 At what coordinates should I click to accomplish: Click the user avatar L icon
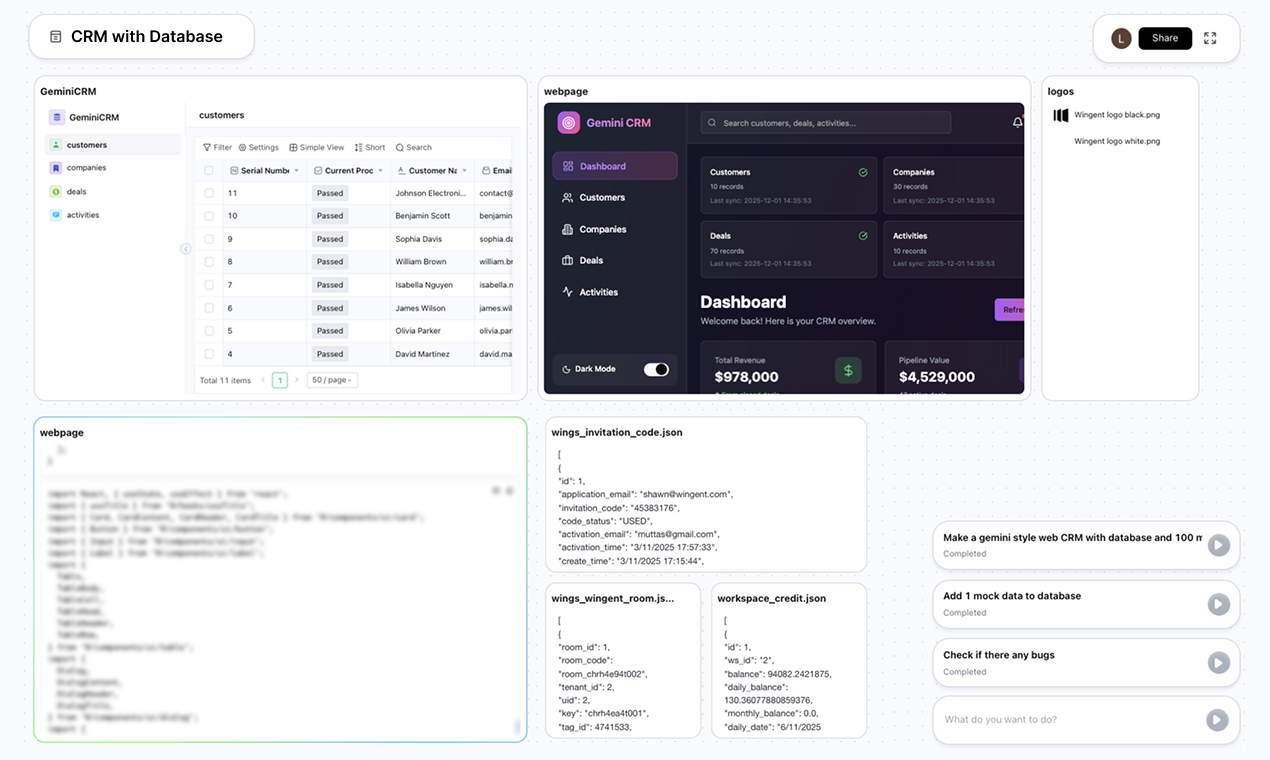(x=1121, y=38)
